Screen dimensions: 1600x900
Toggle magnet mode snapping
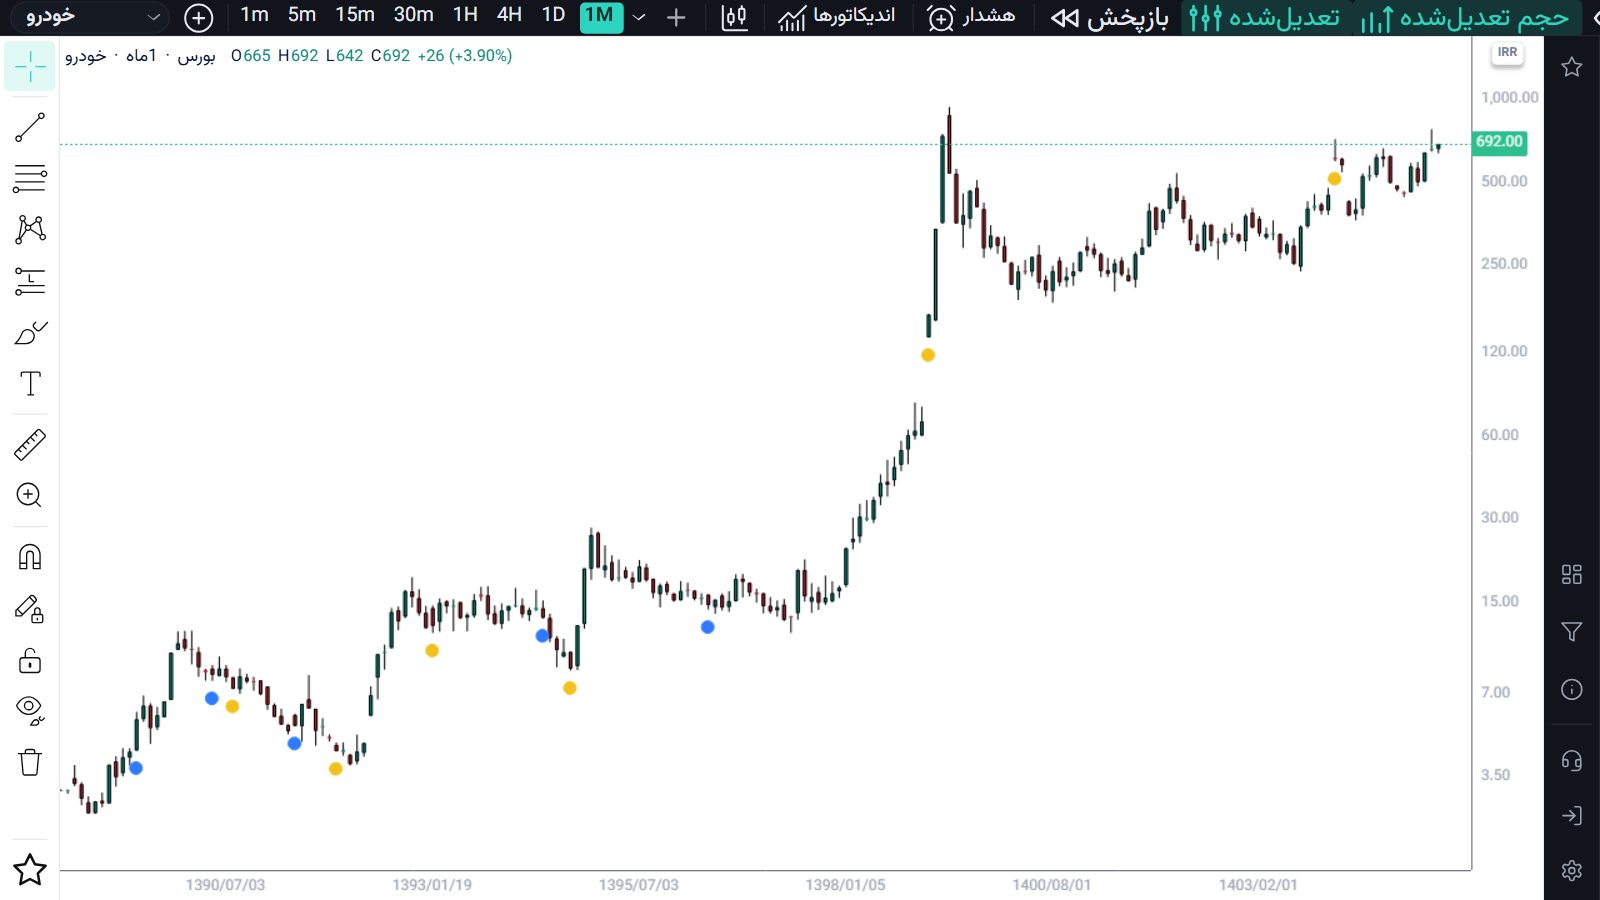click(30, 557)
